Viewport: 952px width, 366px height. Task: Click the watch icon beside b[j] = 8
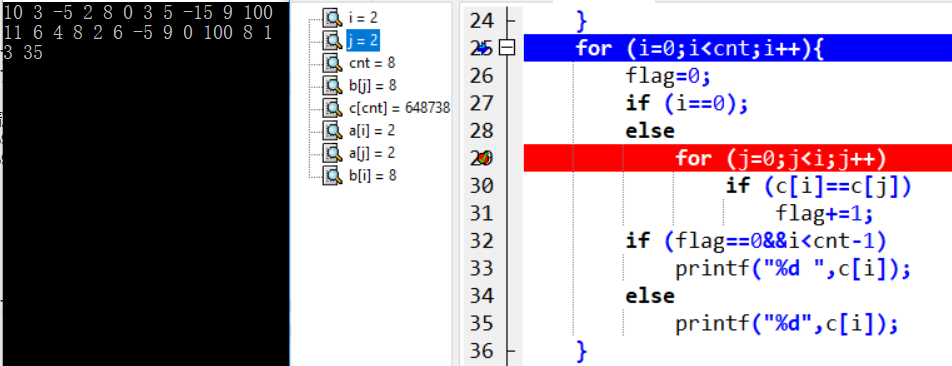(x=333, y=86)
